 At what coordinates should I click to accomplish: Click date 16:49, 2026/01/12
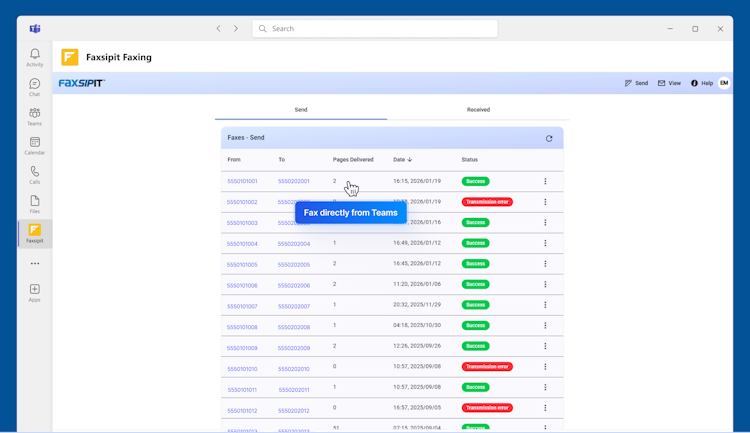[x=417, y=243]
